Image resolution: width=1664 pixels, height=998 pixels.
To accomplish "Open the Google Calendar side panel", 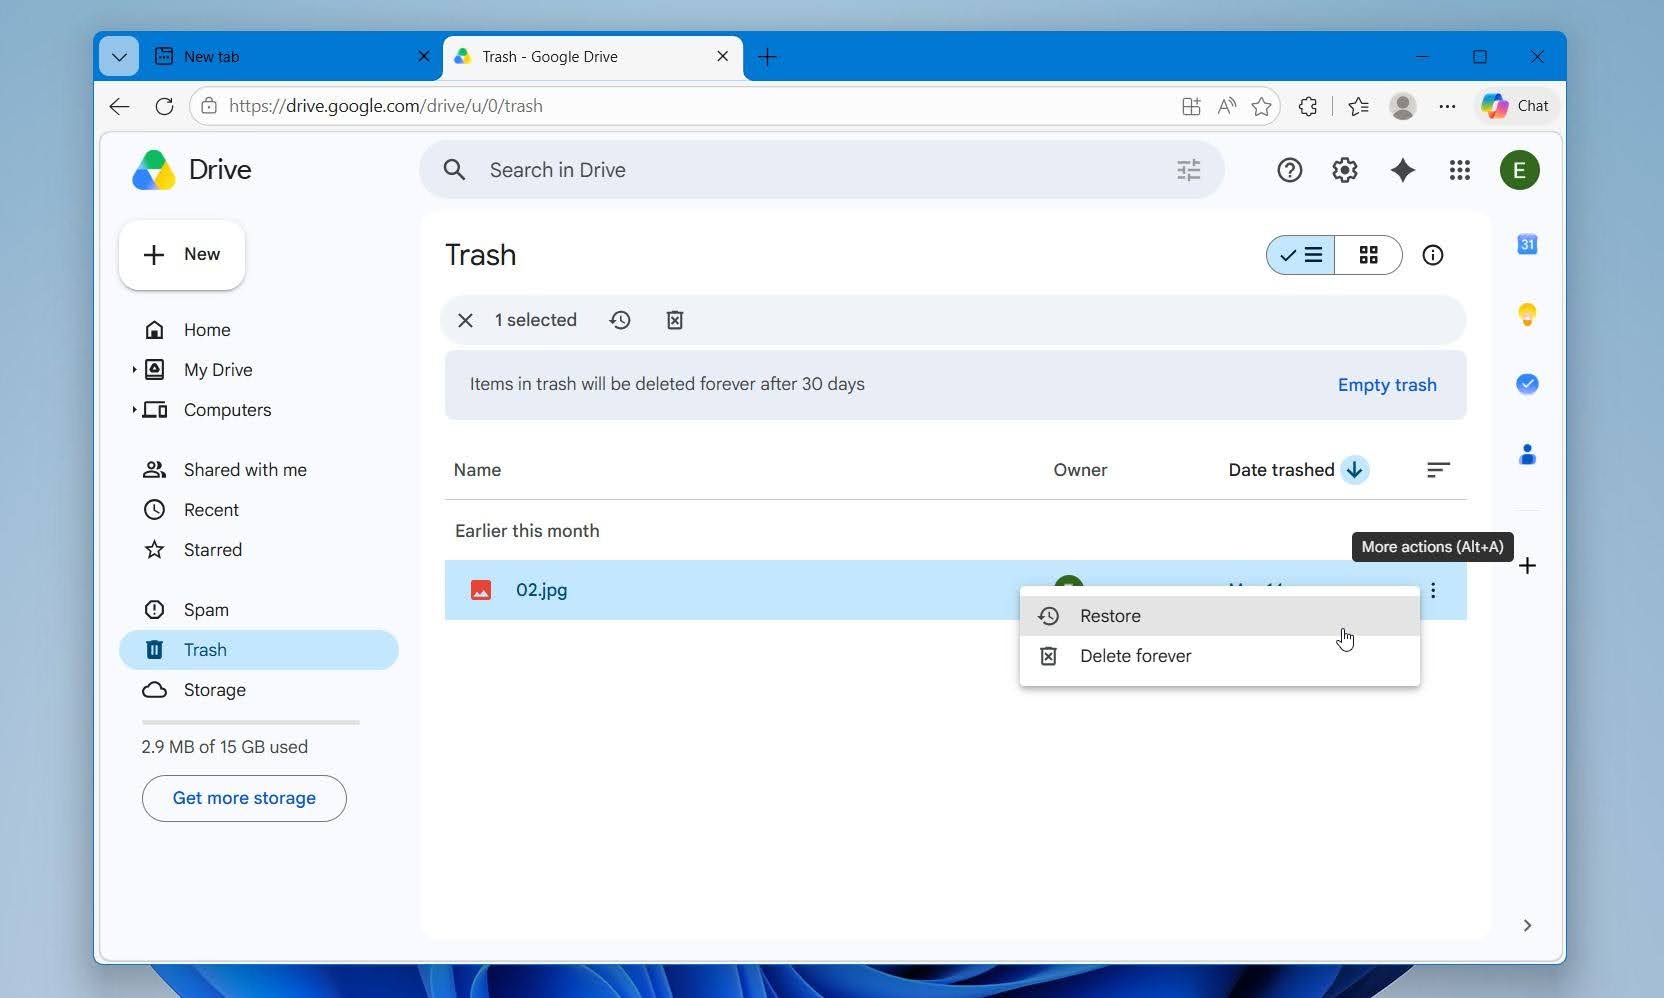I will [1527, 244].
